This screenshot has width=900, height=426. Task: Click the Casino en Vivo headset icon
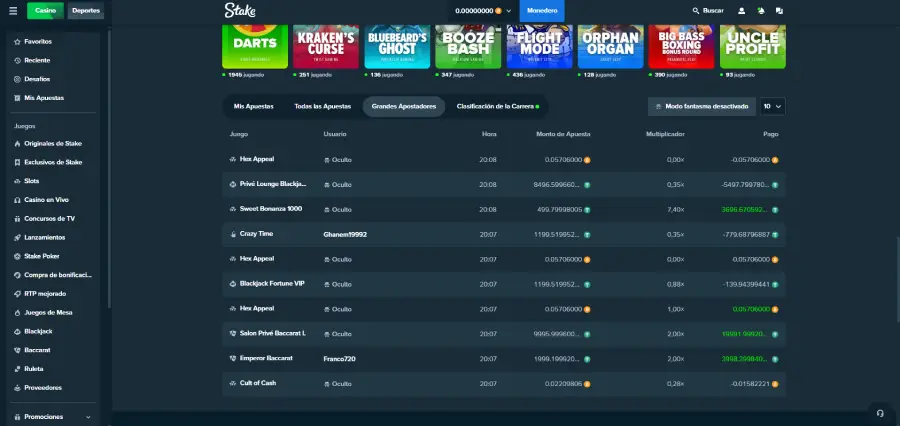[x=18, y=200]
